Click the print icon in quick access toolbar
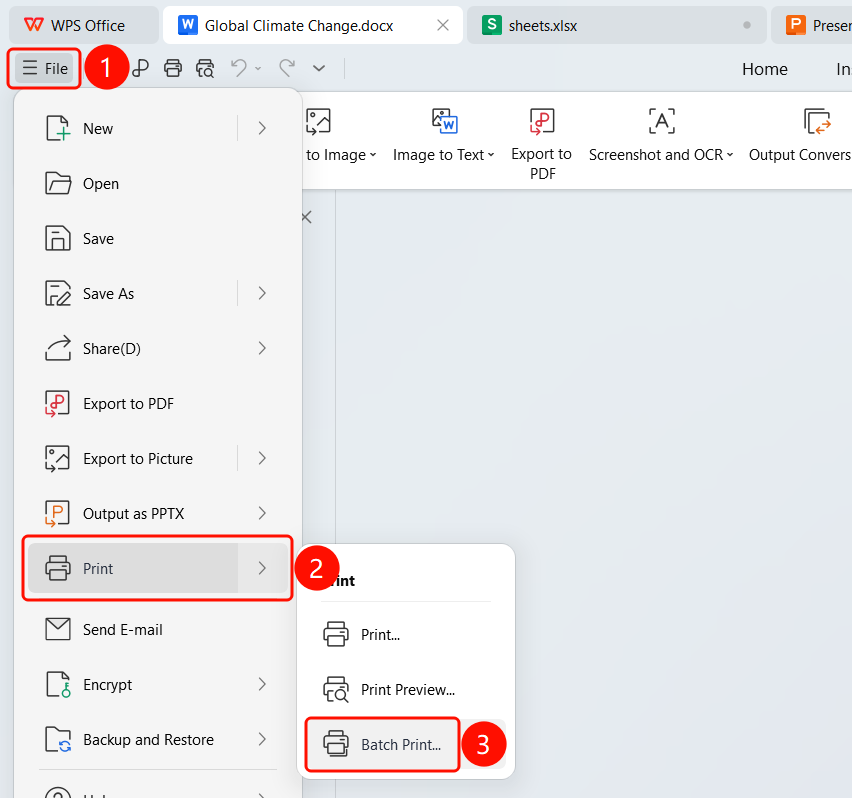The height and width of the screenshot is (798, 852). click(173, 68)
